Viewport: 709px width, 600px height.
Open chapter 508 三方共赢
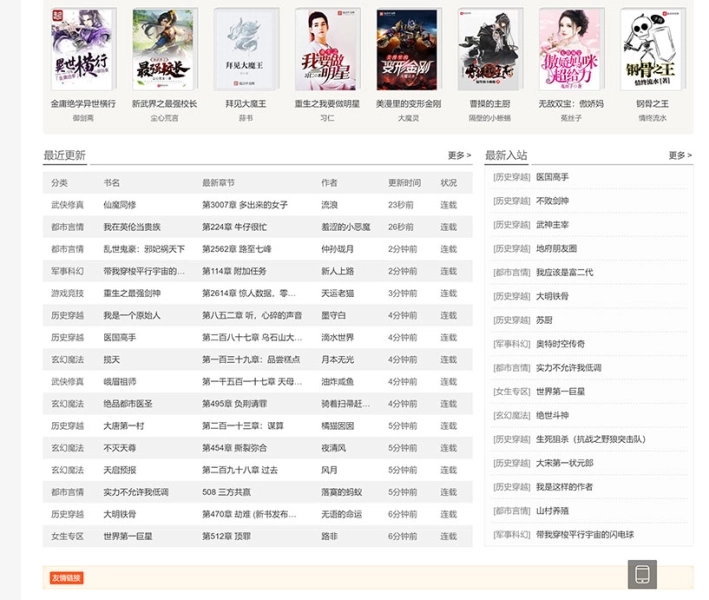click(227, 492)
